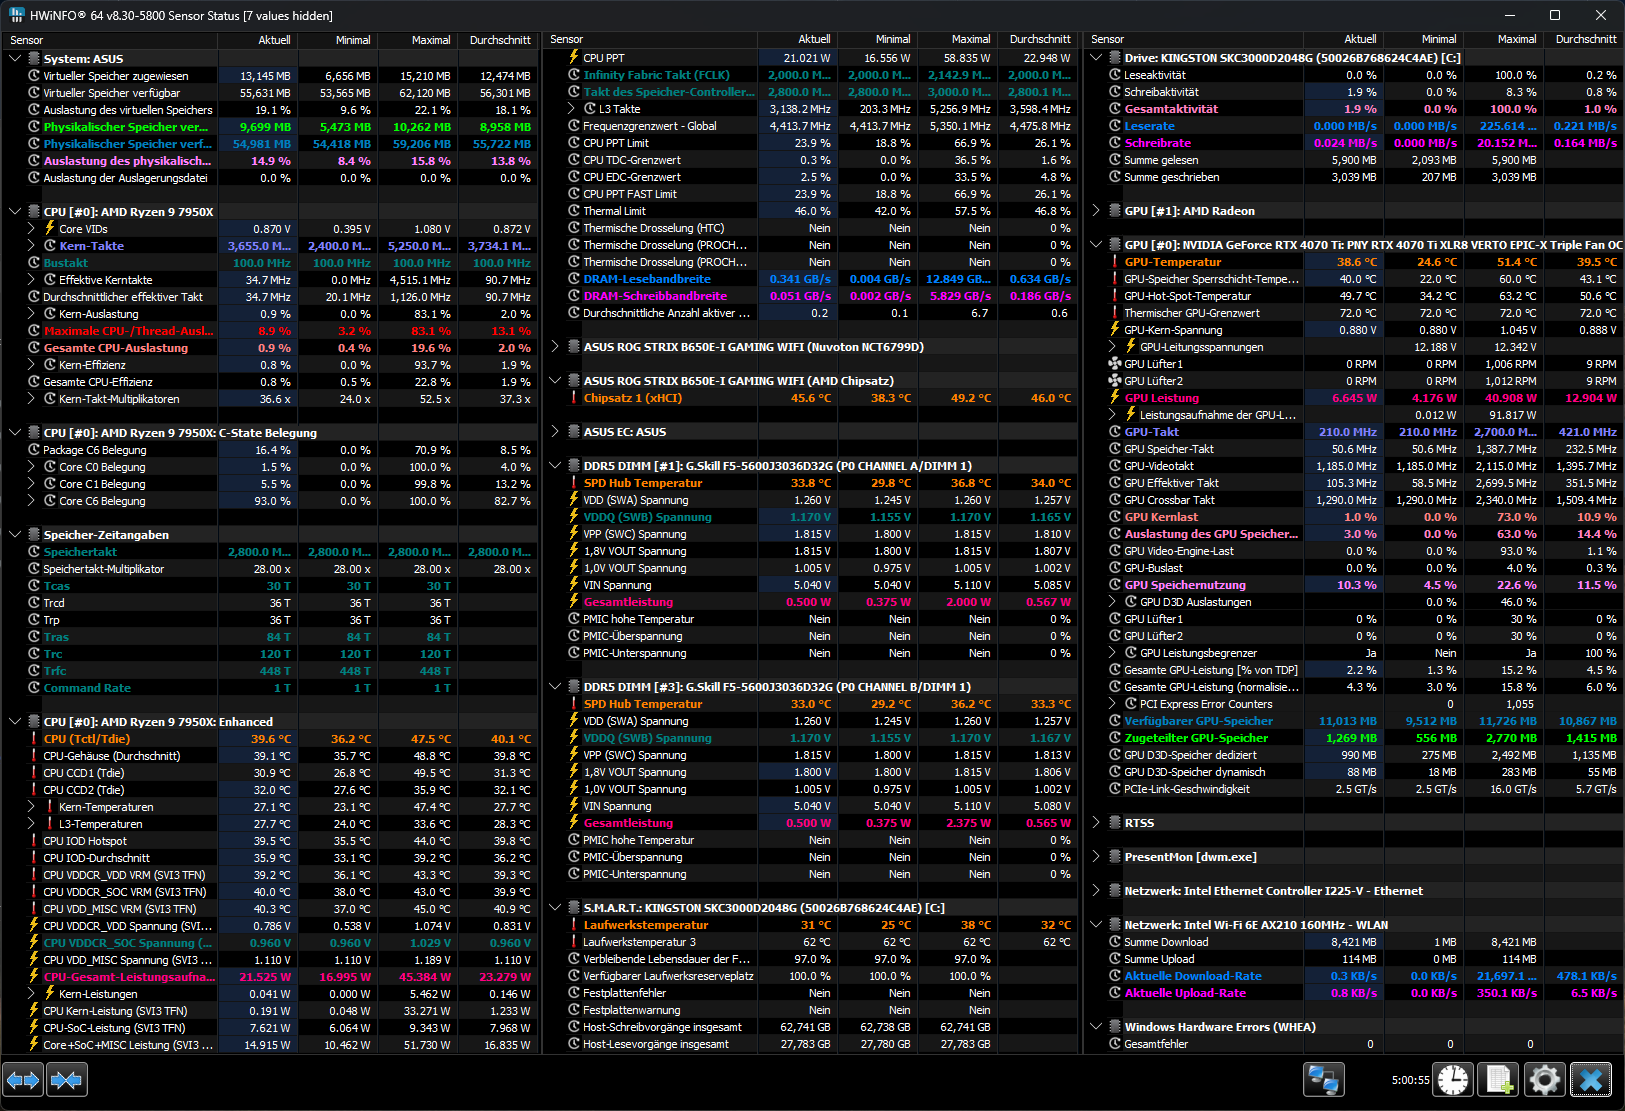Screen dimensions: 1625x1111
Task: Open the network remote monitoring icon
Action: pyautogui.click(x=1323, y=1080)
